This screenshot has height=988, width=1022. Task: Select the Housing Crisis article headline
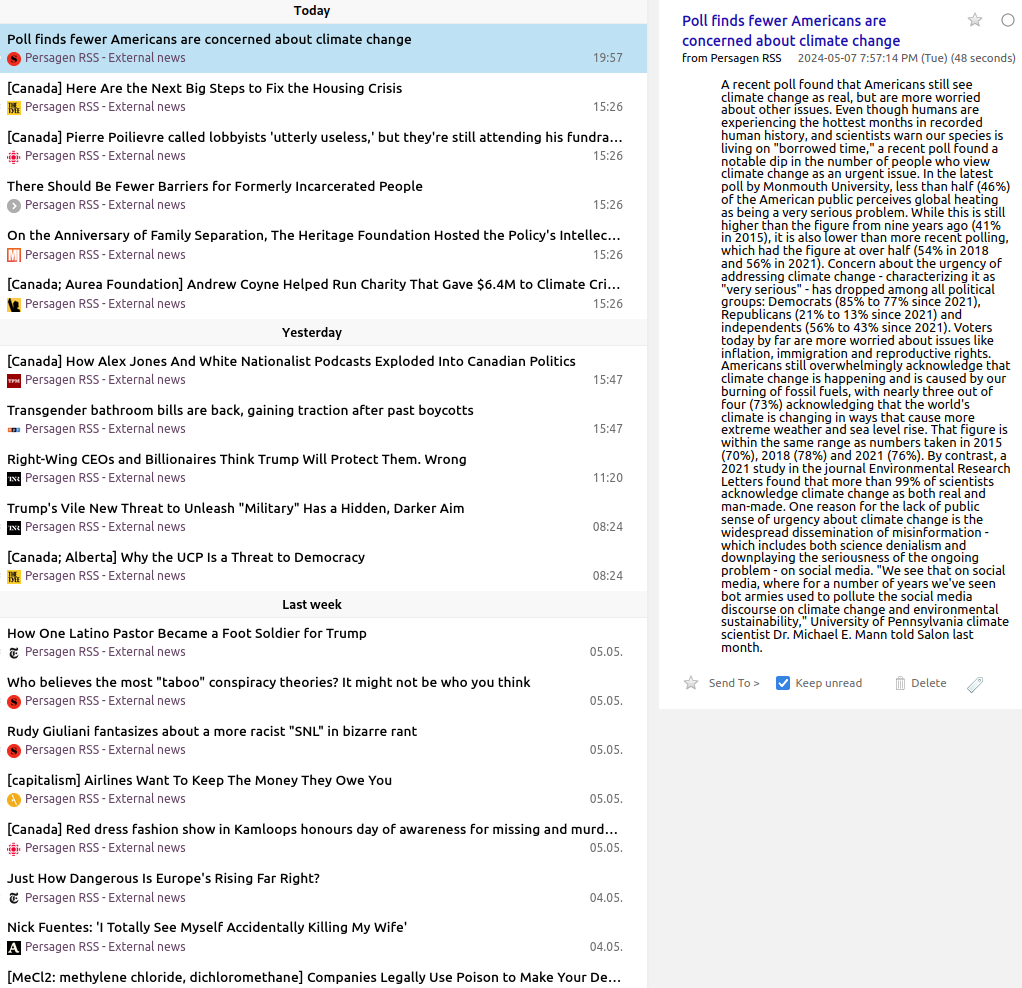point(205,88)
